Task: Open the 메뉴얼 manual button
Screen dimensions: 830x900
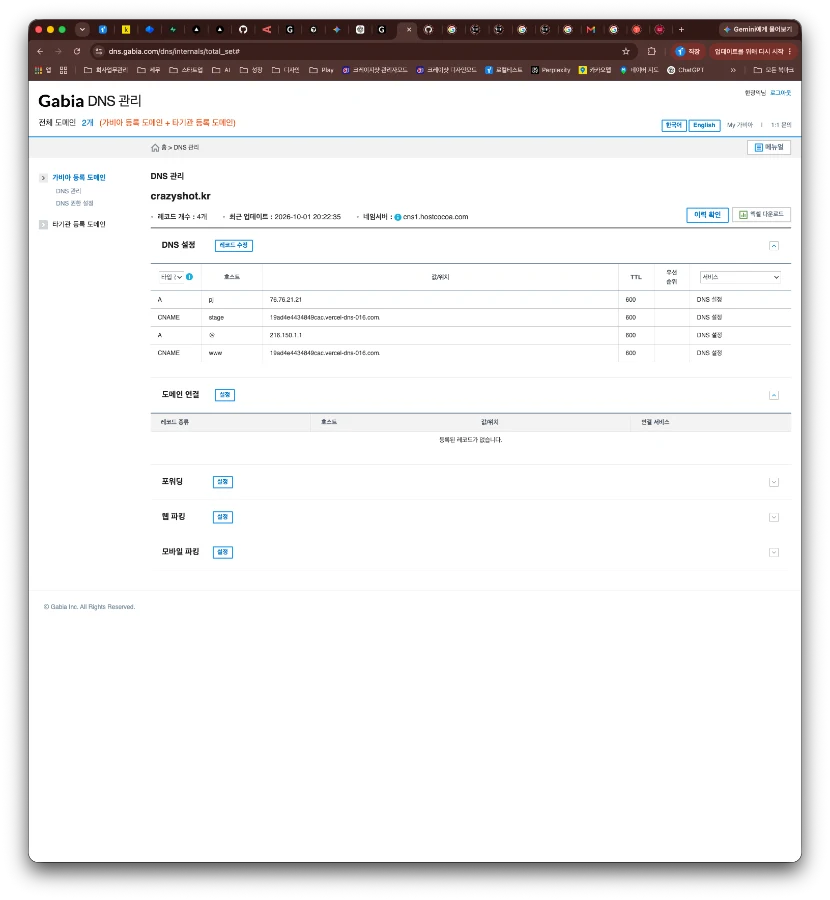Action: 769,148
